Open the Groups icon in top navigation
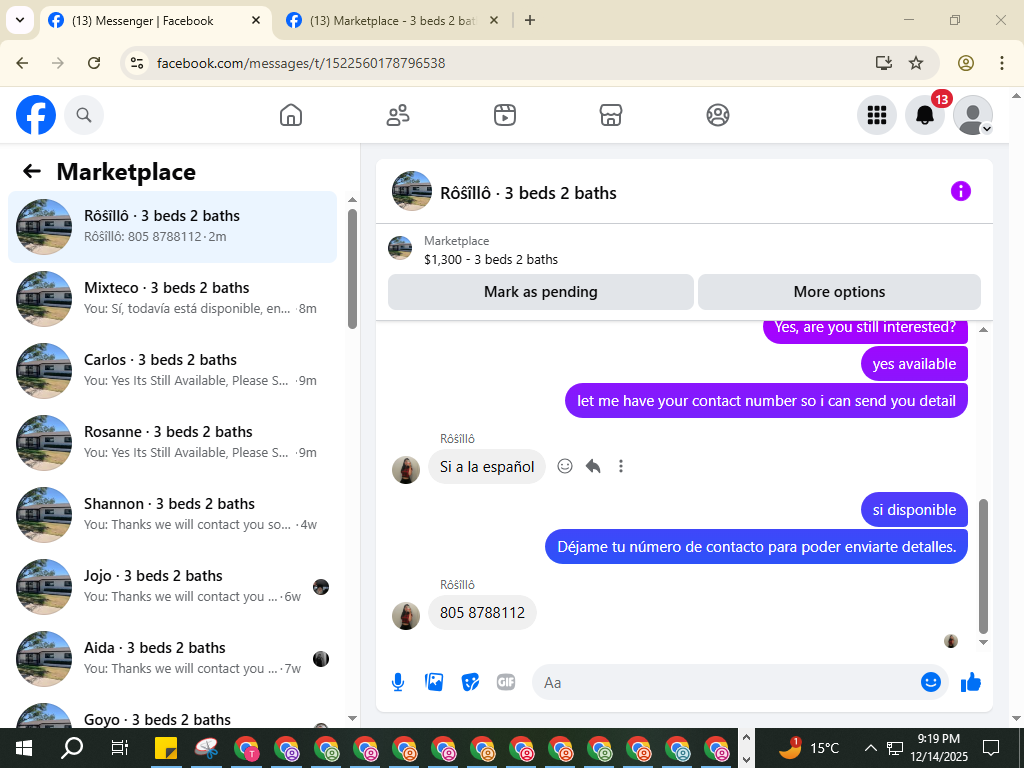 pyautogui.click(x=718, y=115)
